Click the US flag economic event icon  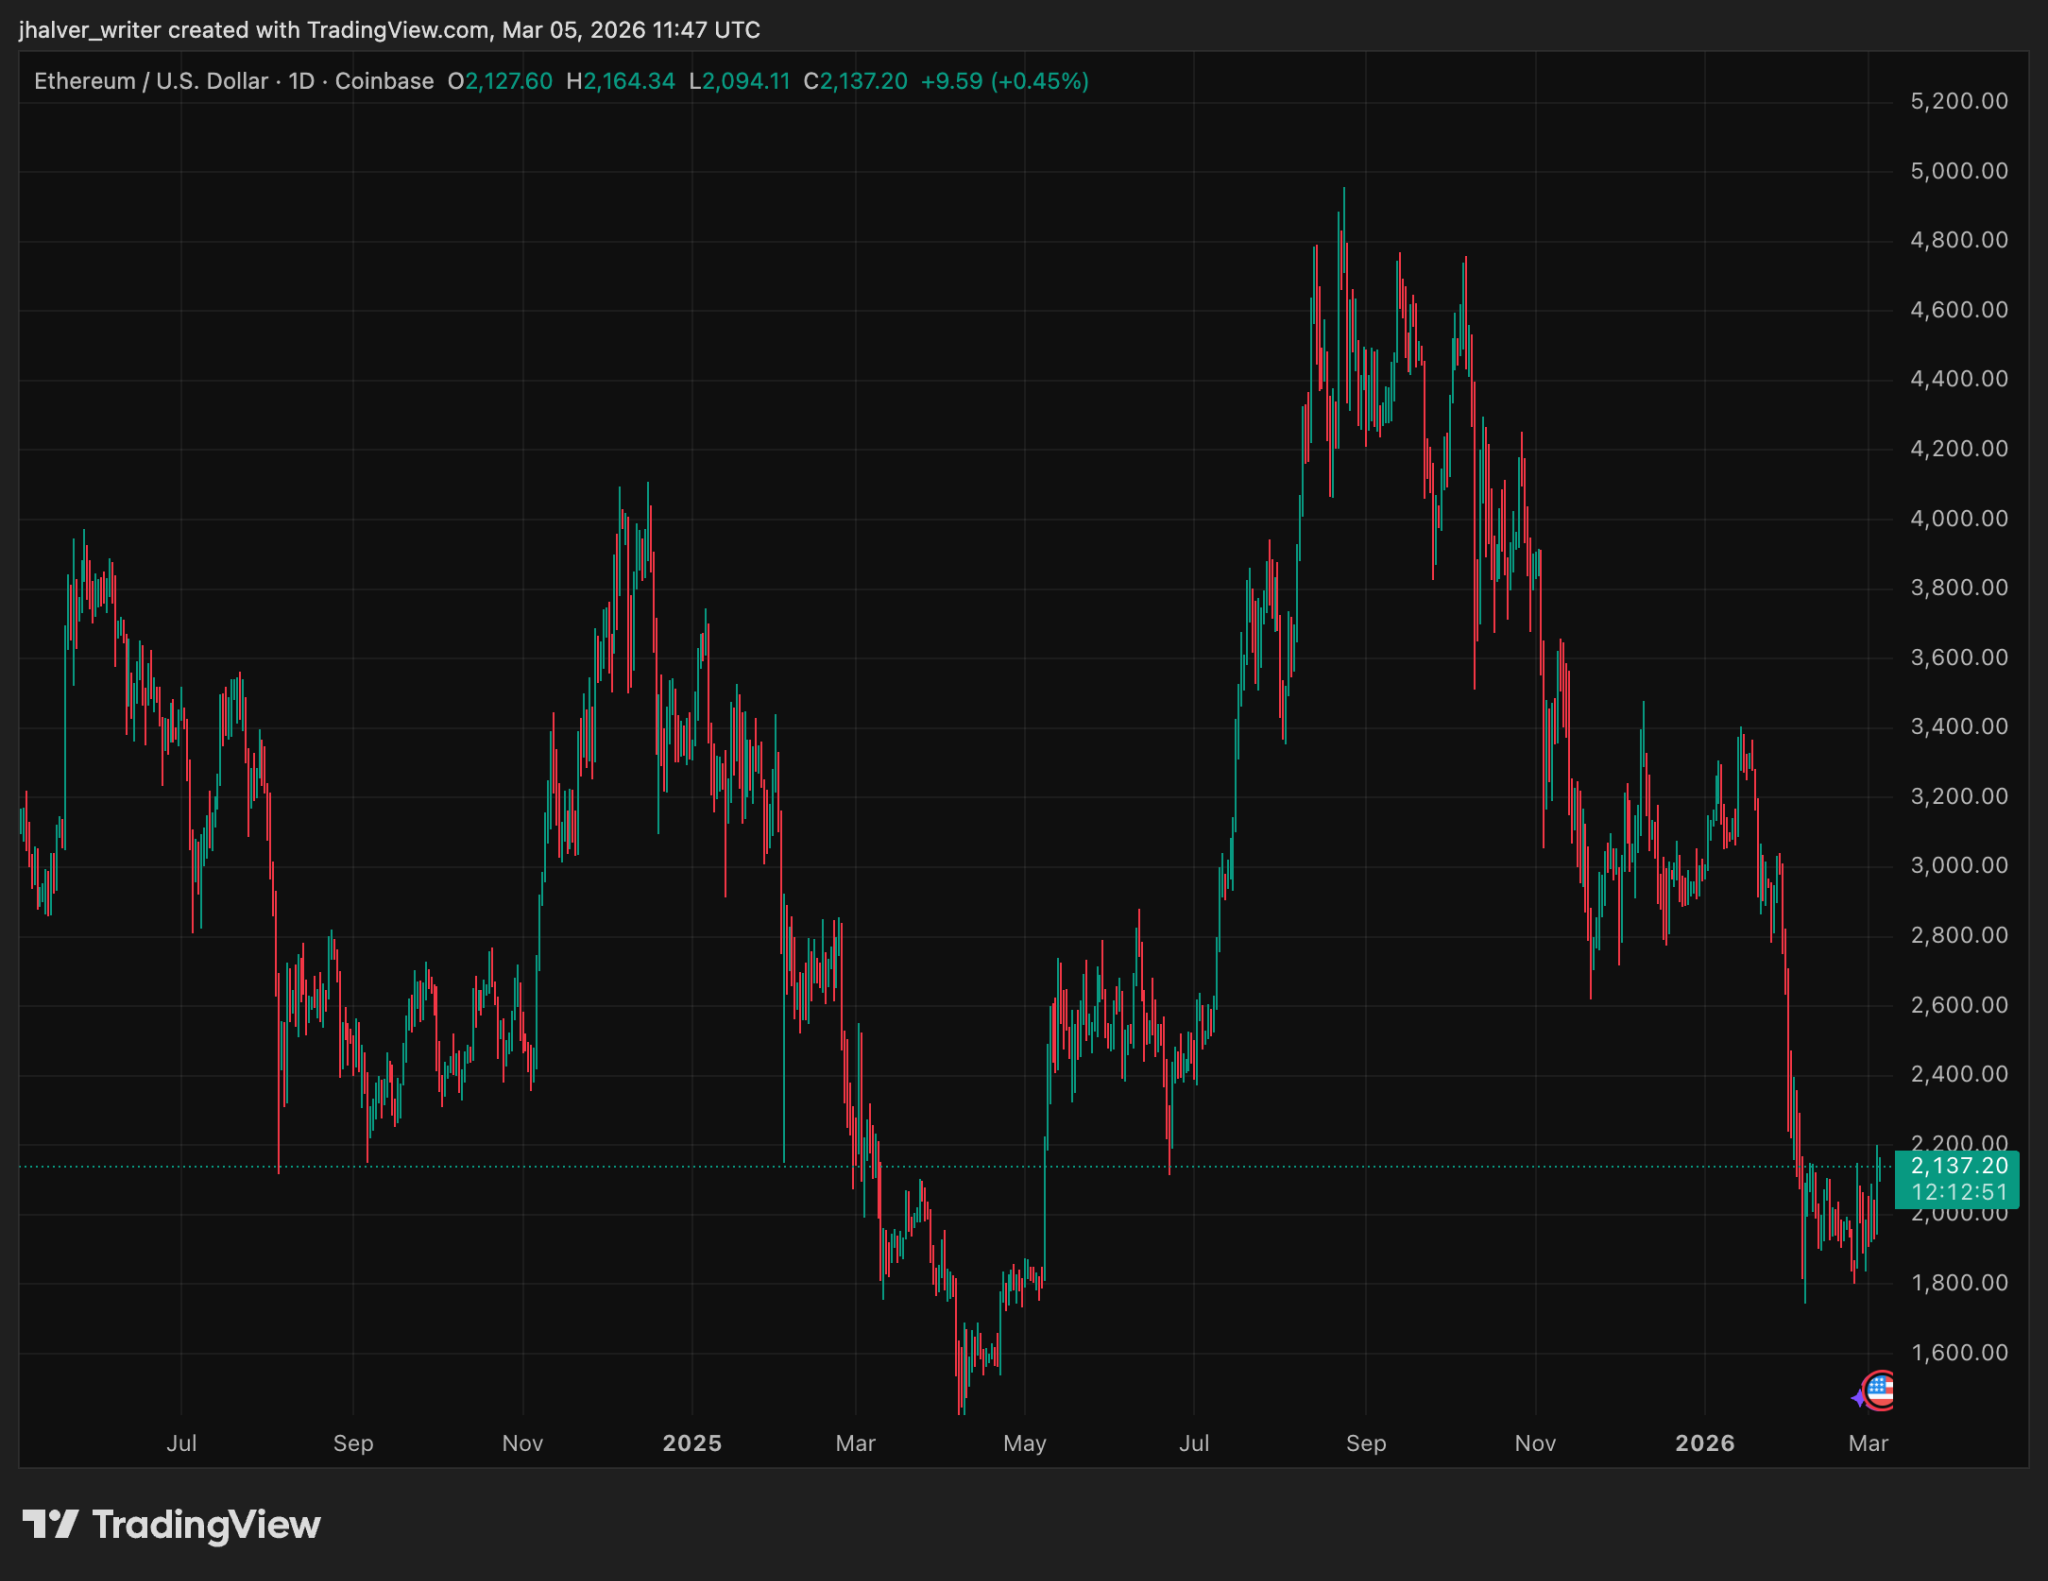coord(1880,1390)
